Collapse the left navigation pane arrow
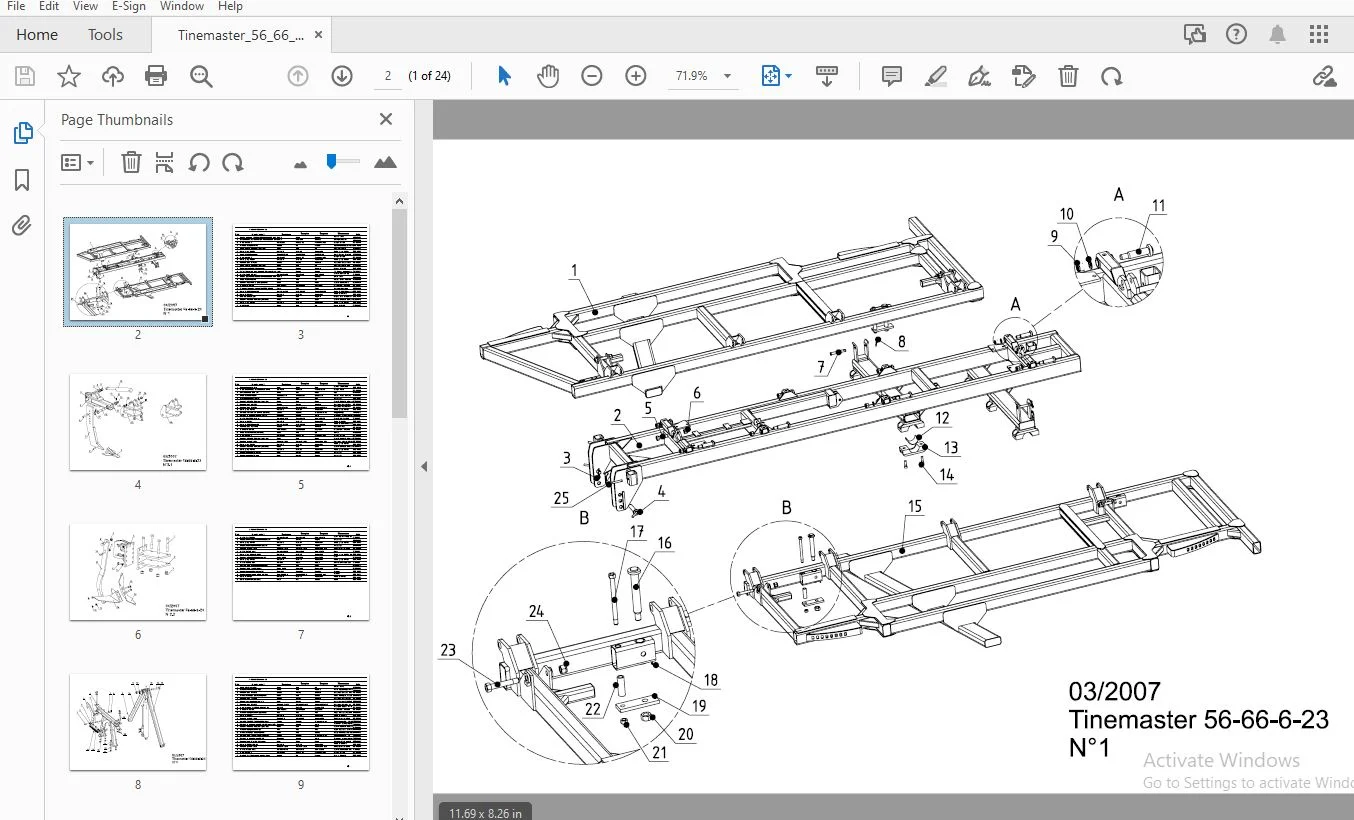 coord(424,466)
